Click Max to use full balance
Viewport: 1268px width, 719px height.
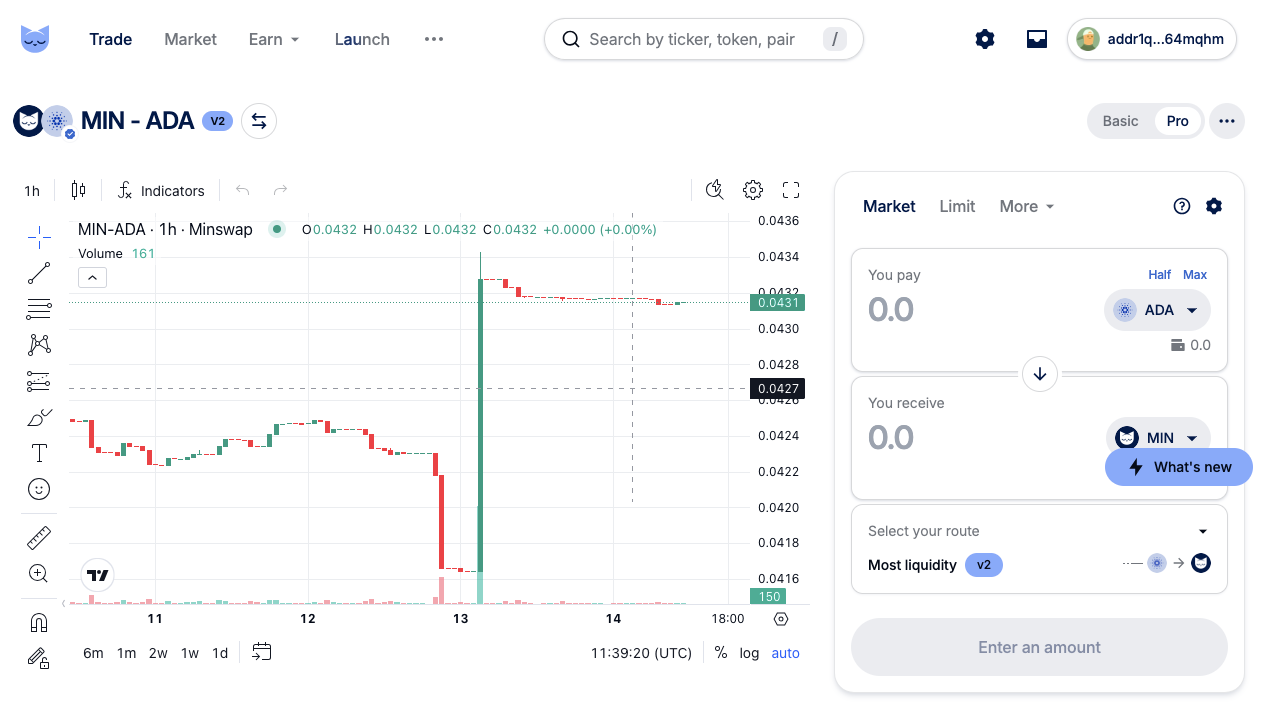pyautogui.click(x=1195, y=275)
